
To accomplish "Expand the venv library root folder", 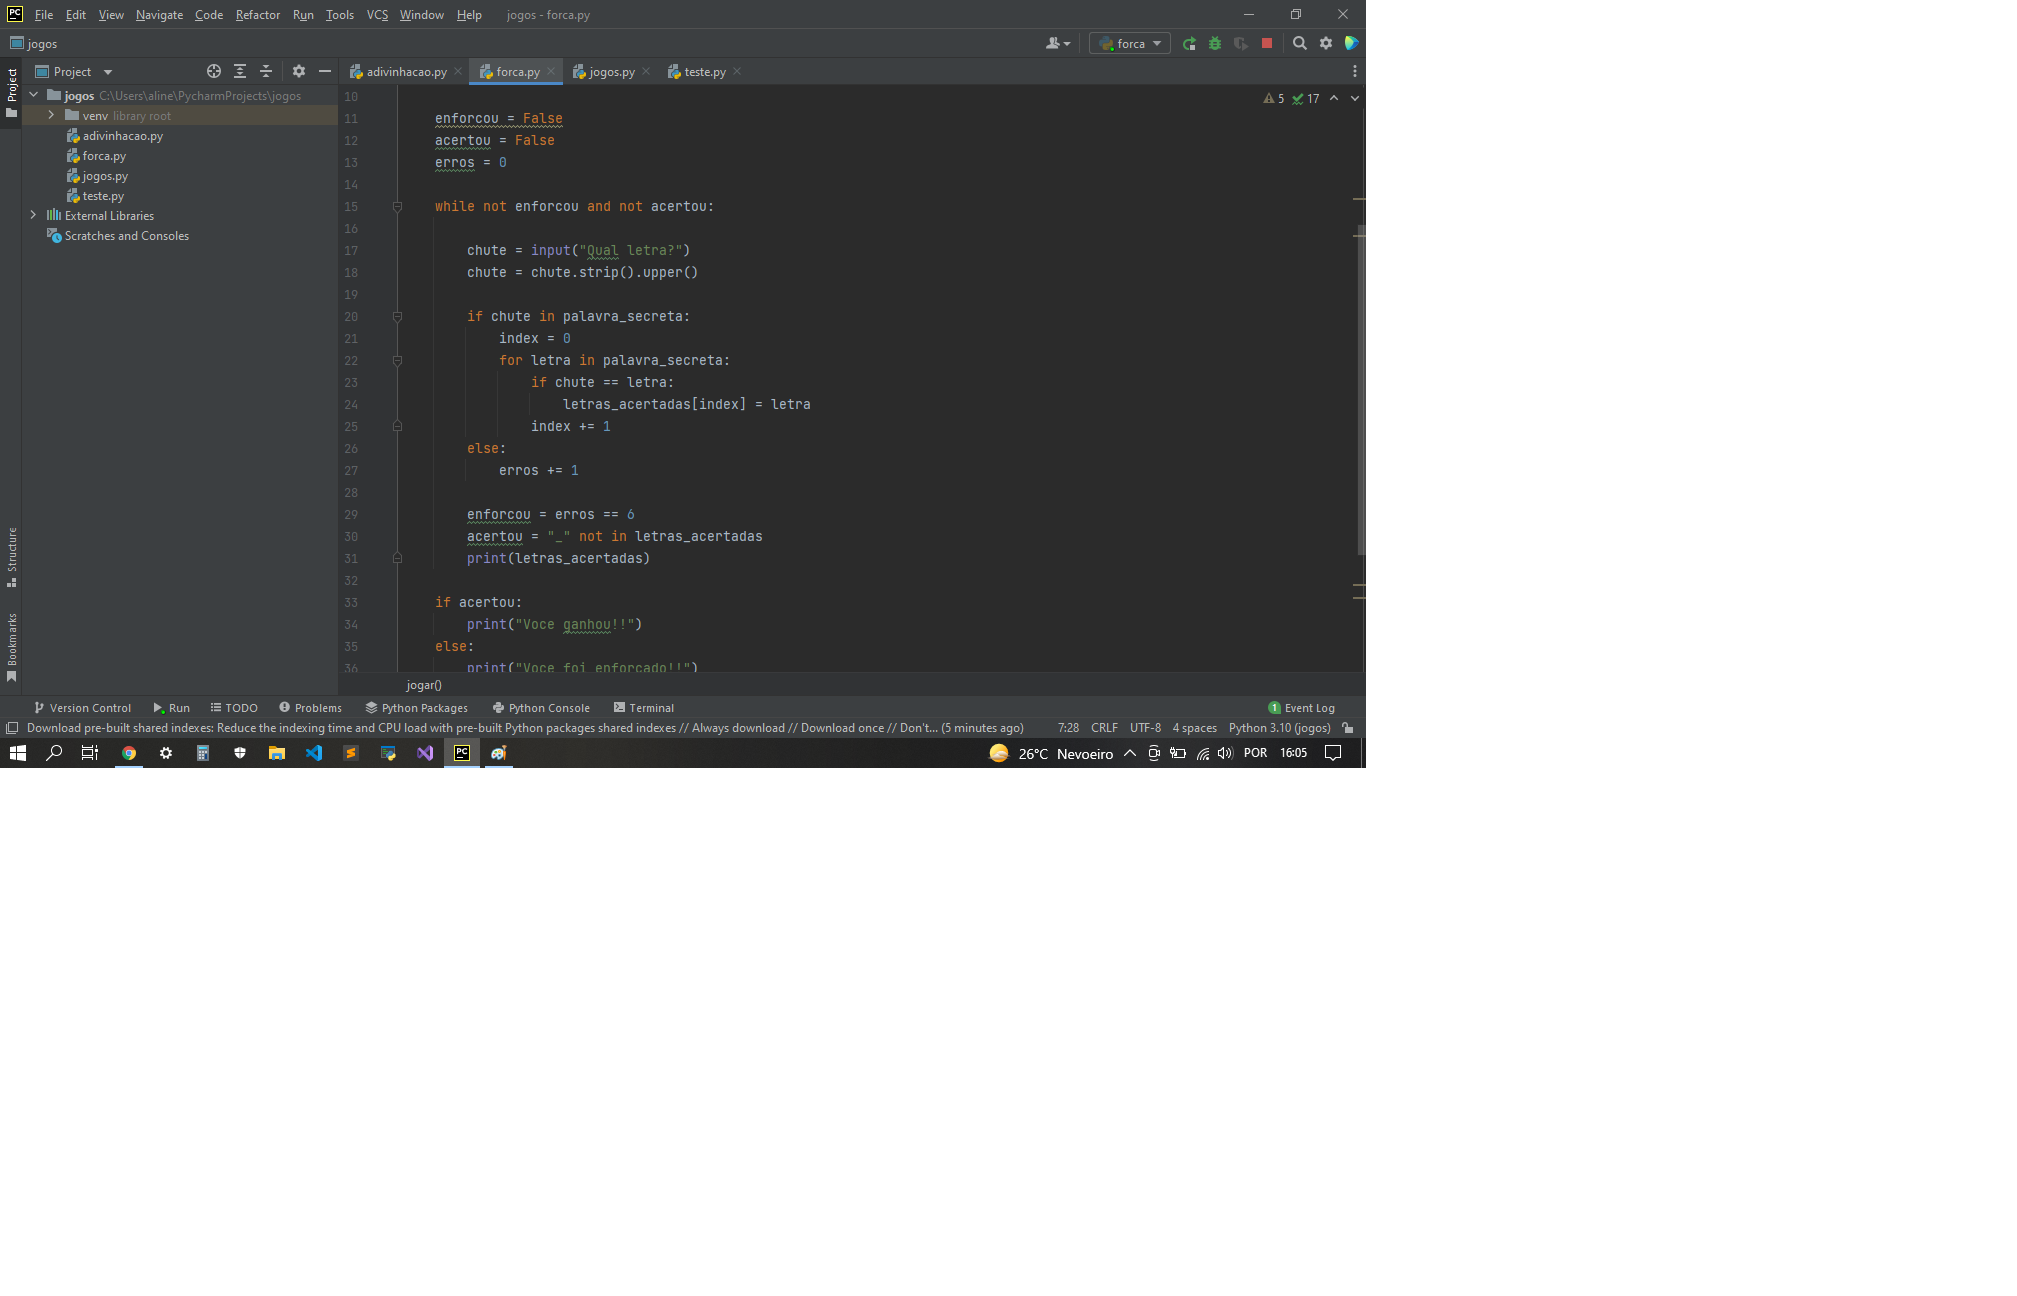I will point(51,116).
